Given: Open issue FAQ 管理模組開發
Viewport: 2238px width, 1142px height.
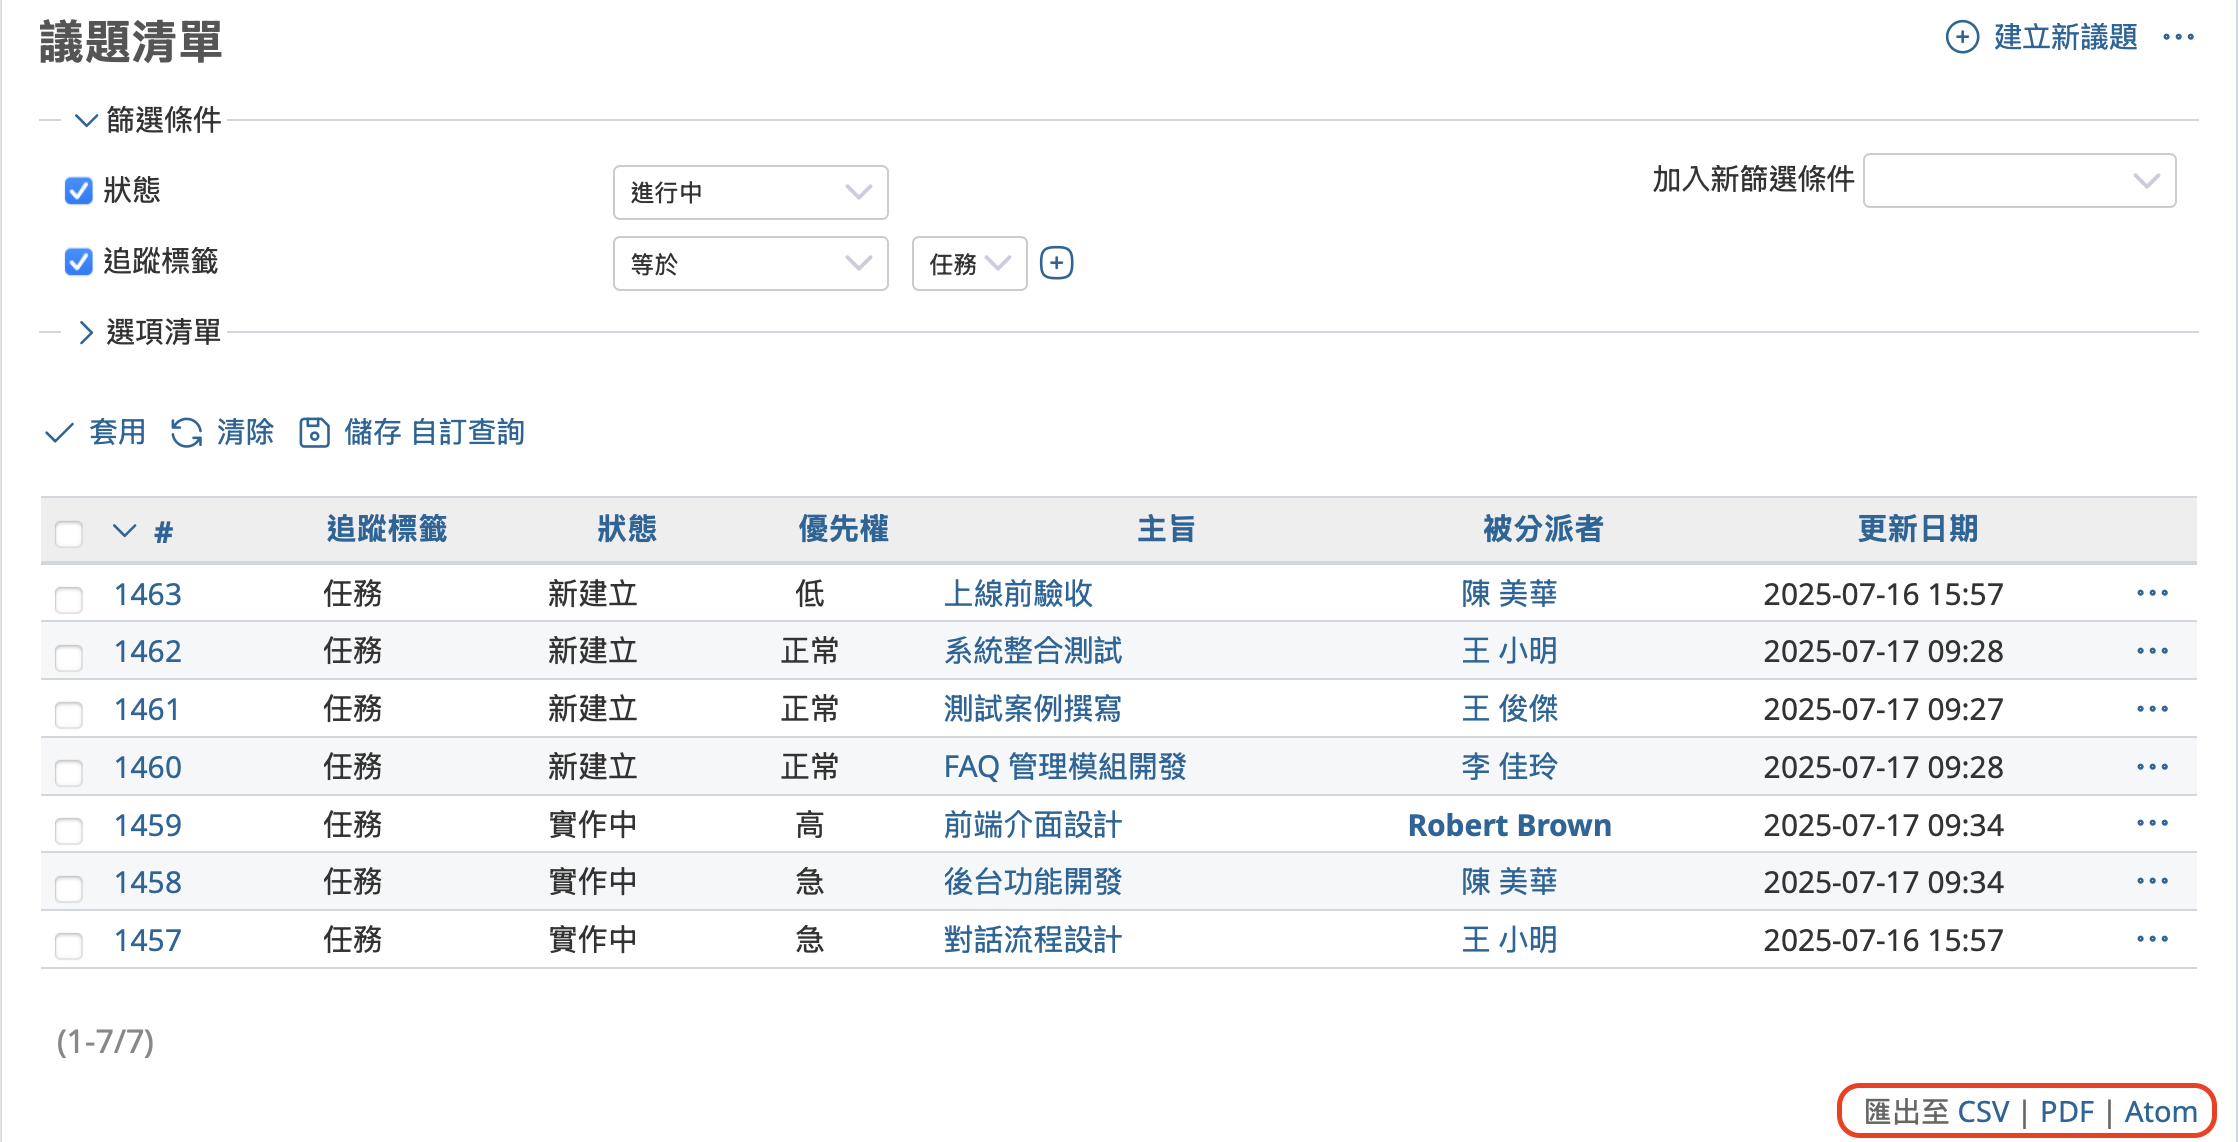Looking at the screenshot, I should 1065,767.
